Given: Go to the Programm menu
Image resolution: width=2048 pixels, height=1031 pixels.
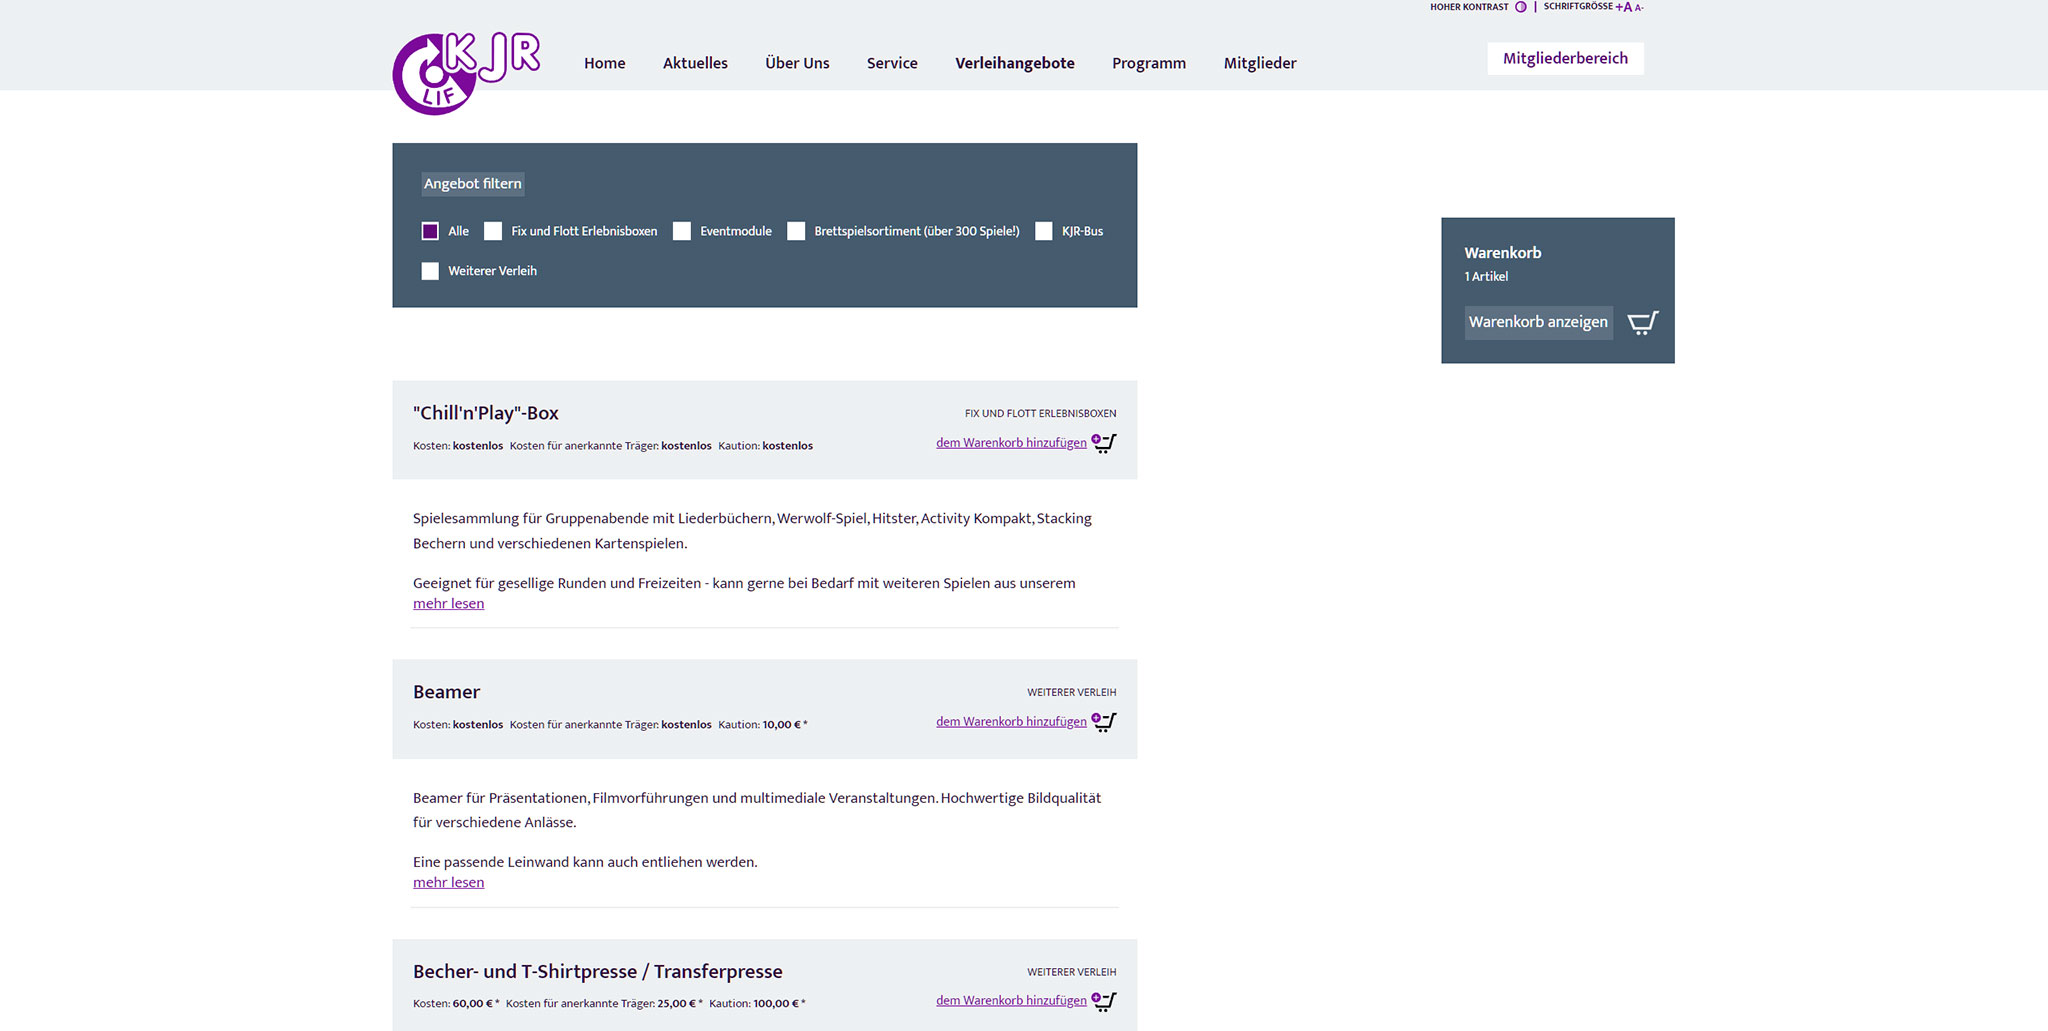Looking at the screenshot, I should click(1148, 63).
